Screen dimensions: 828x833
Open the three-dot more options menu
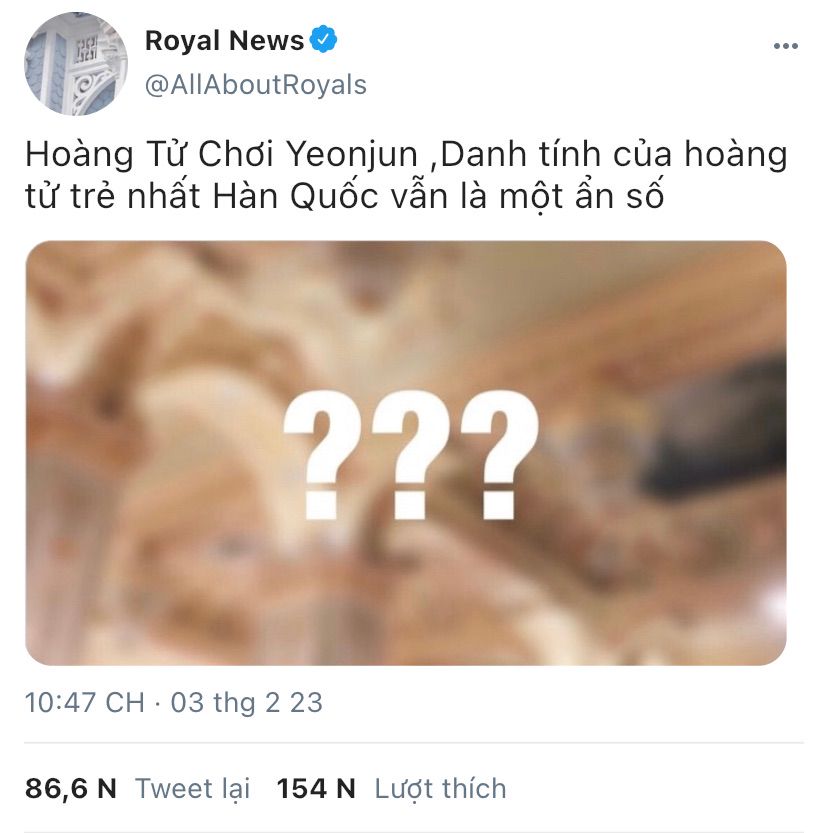click(786, 46)
